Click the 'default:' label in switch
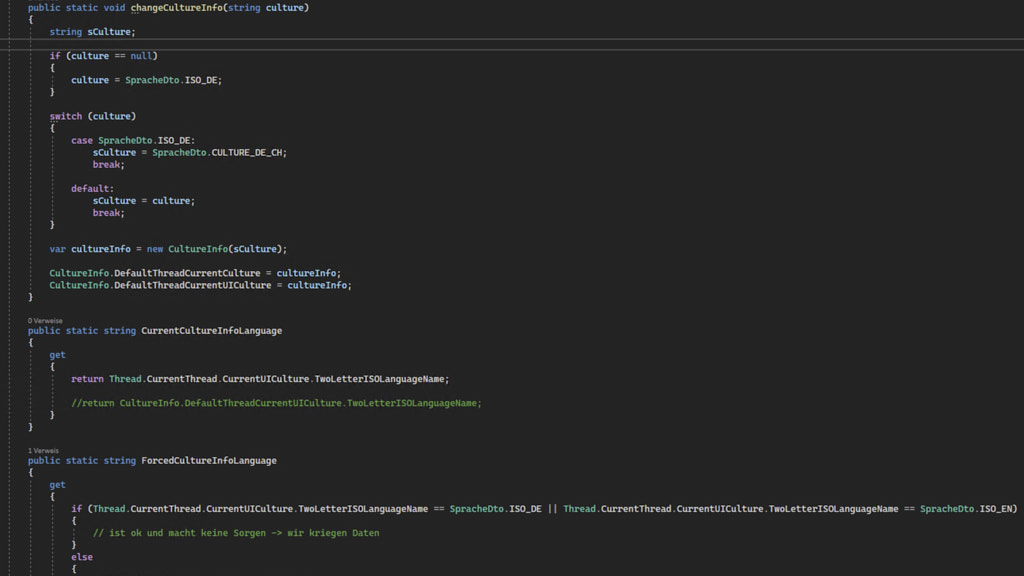The image size is (1024, 576). pyautogui.click(x=92, y=189)
